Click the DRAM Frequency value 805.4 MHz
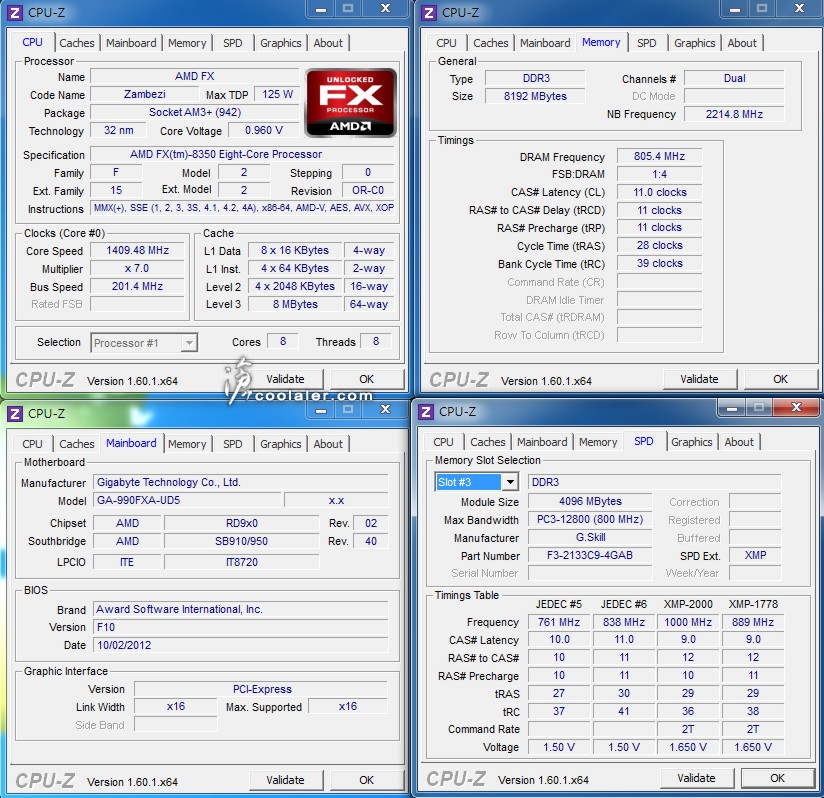This screenshot has width=824, height=798. [659, 157]
